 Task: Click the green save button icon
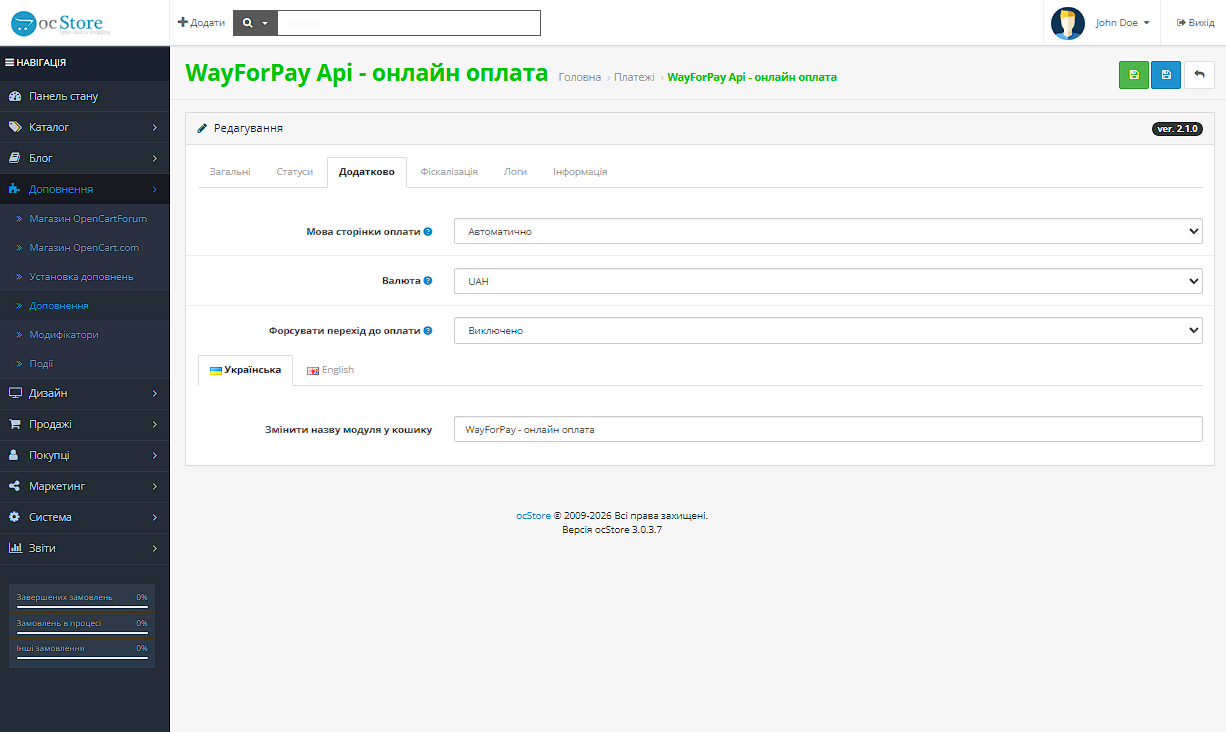[x=1134, y=75]
